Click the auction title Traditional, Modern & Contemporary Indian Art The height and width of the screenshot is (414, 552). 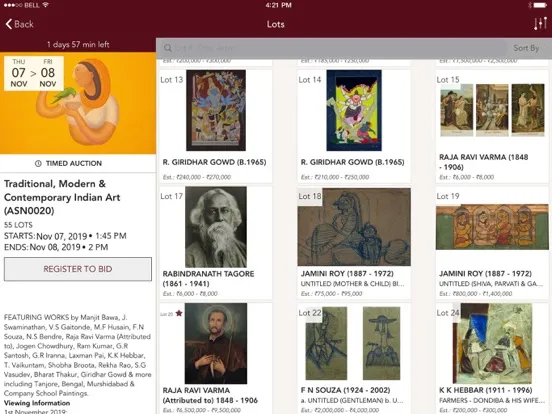pos(62,197)
